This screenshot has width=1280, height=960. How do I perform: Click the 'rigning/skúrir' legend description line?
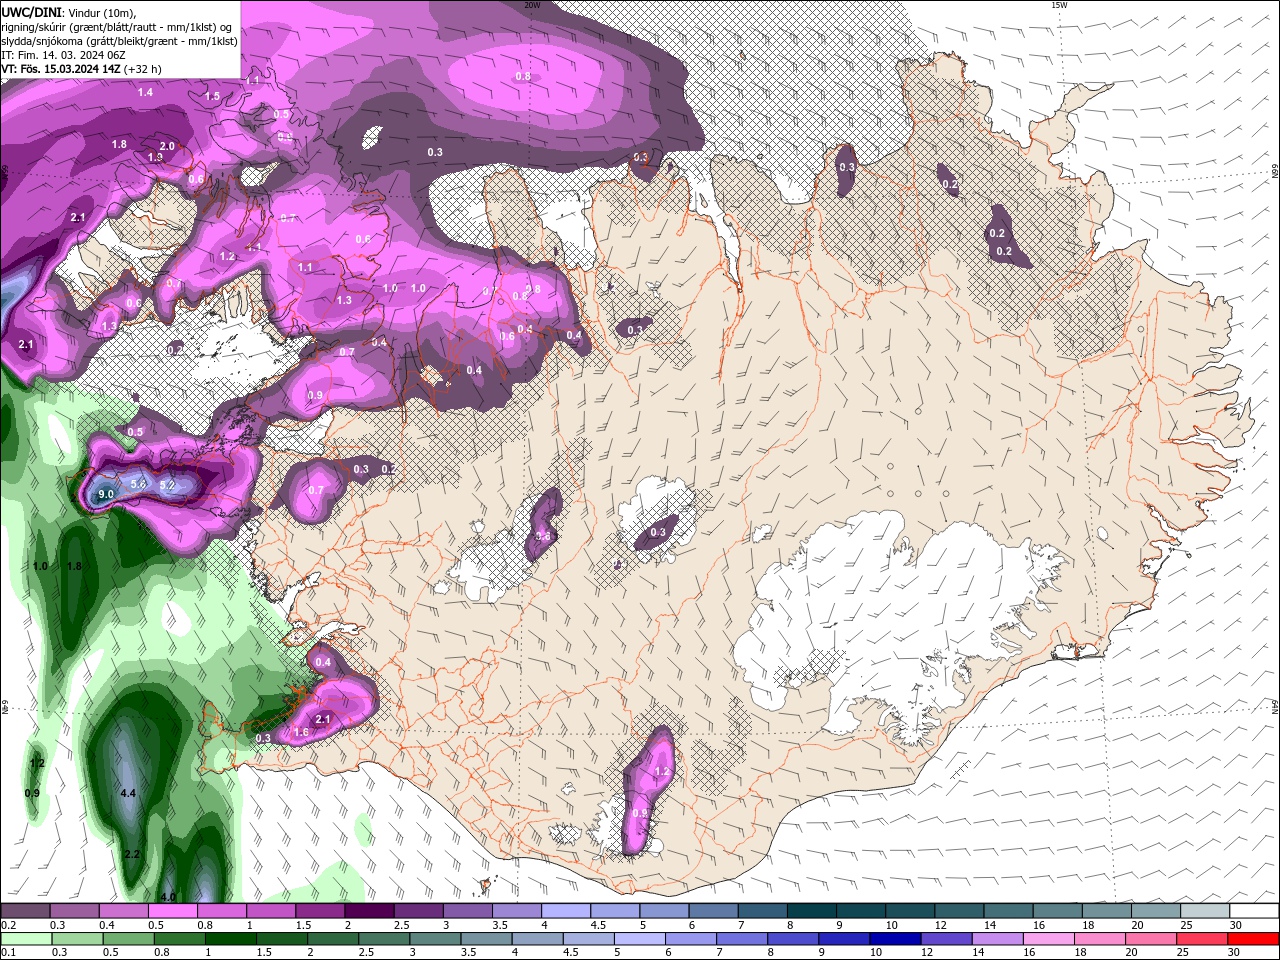[118, 27]
